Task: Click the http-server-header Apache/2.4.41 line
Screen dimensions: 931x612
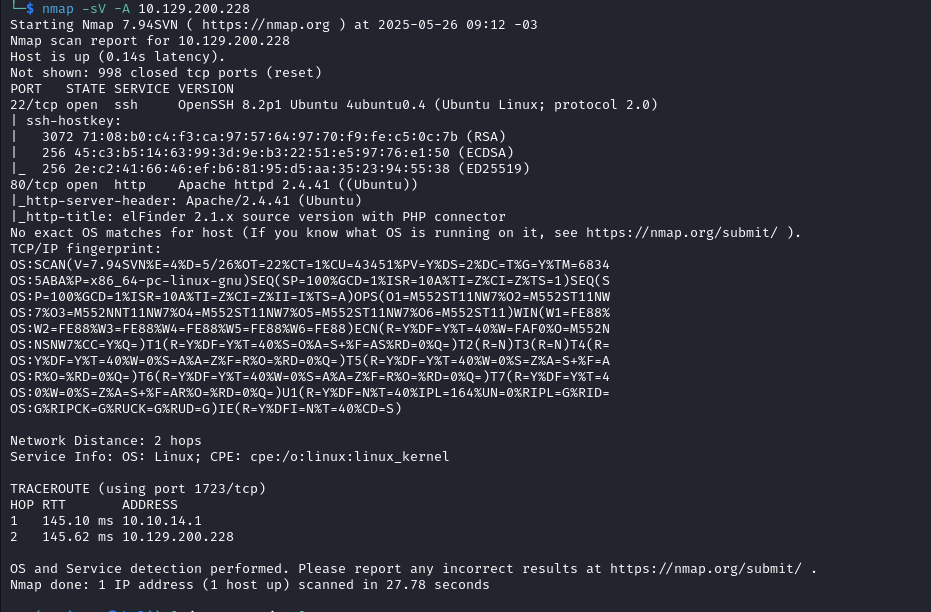Action: [x=186, y=201]
